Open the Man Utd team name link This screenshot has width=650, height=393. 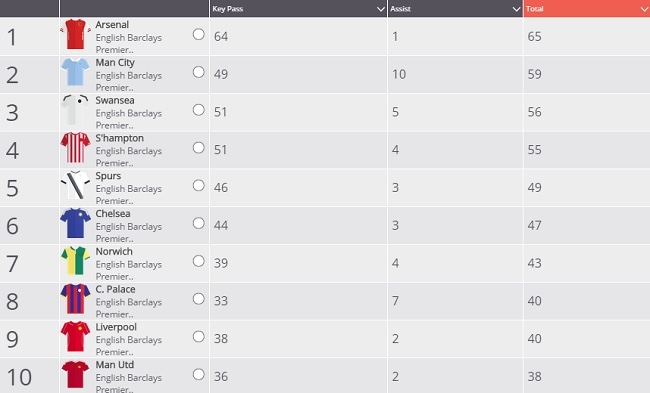tap(115, 365)
